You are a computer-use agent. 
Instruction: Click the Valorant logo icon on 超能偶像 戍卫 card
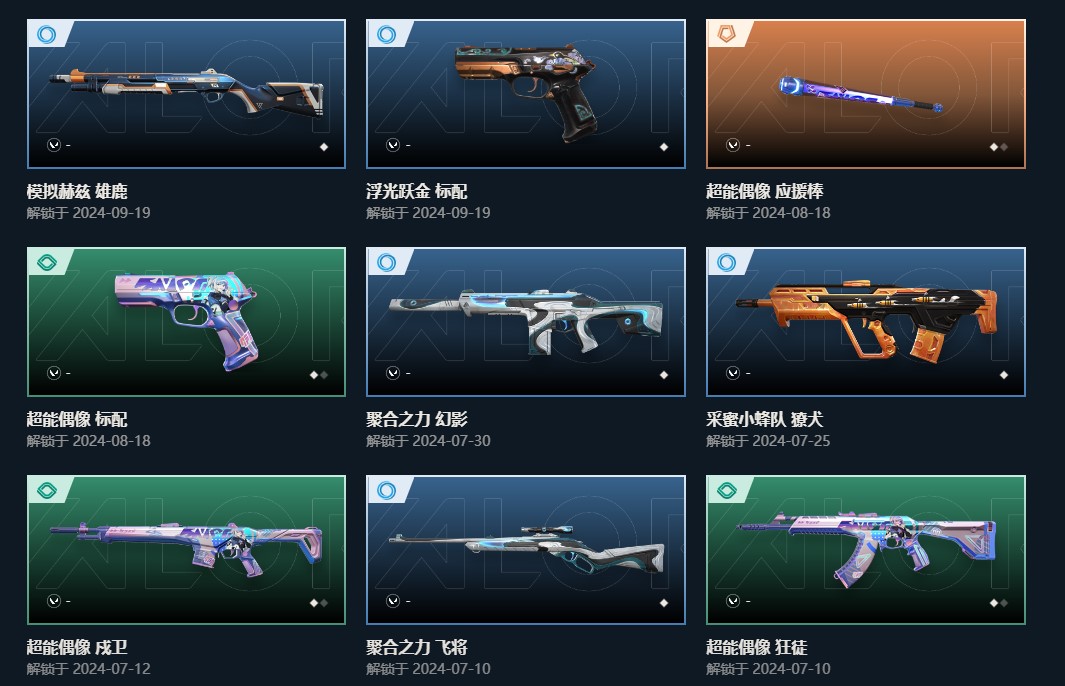coord(54,601)
